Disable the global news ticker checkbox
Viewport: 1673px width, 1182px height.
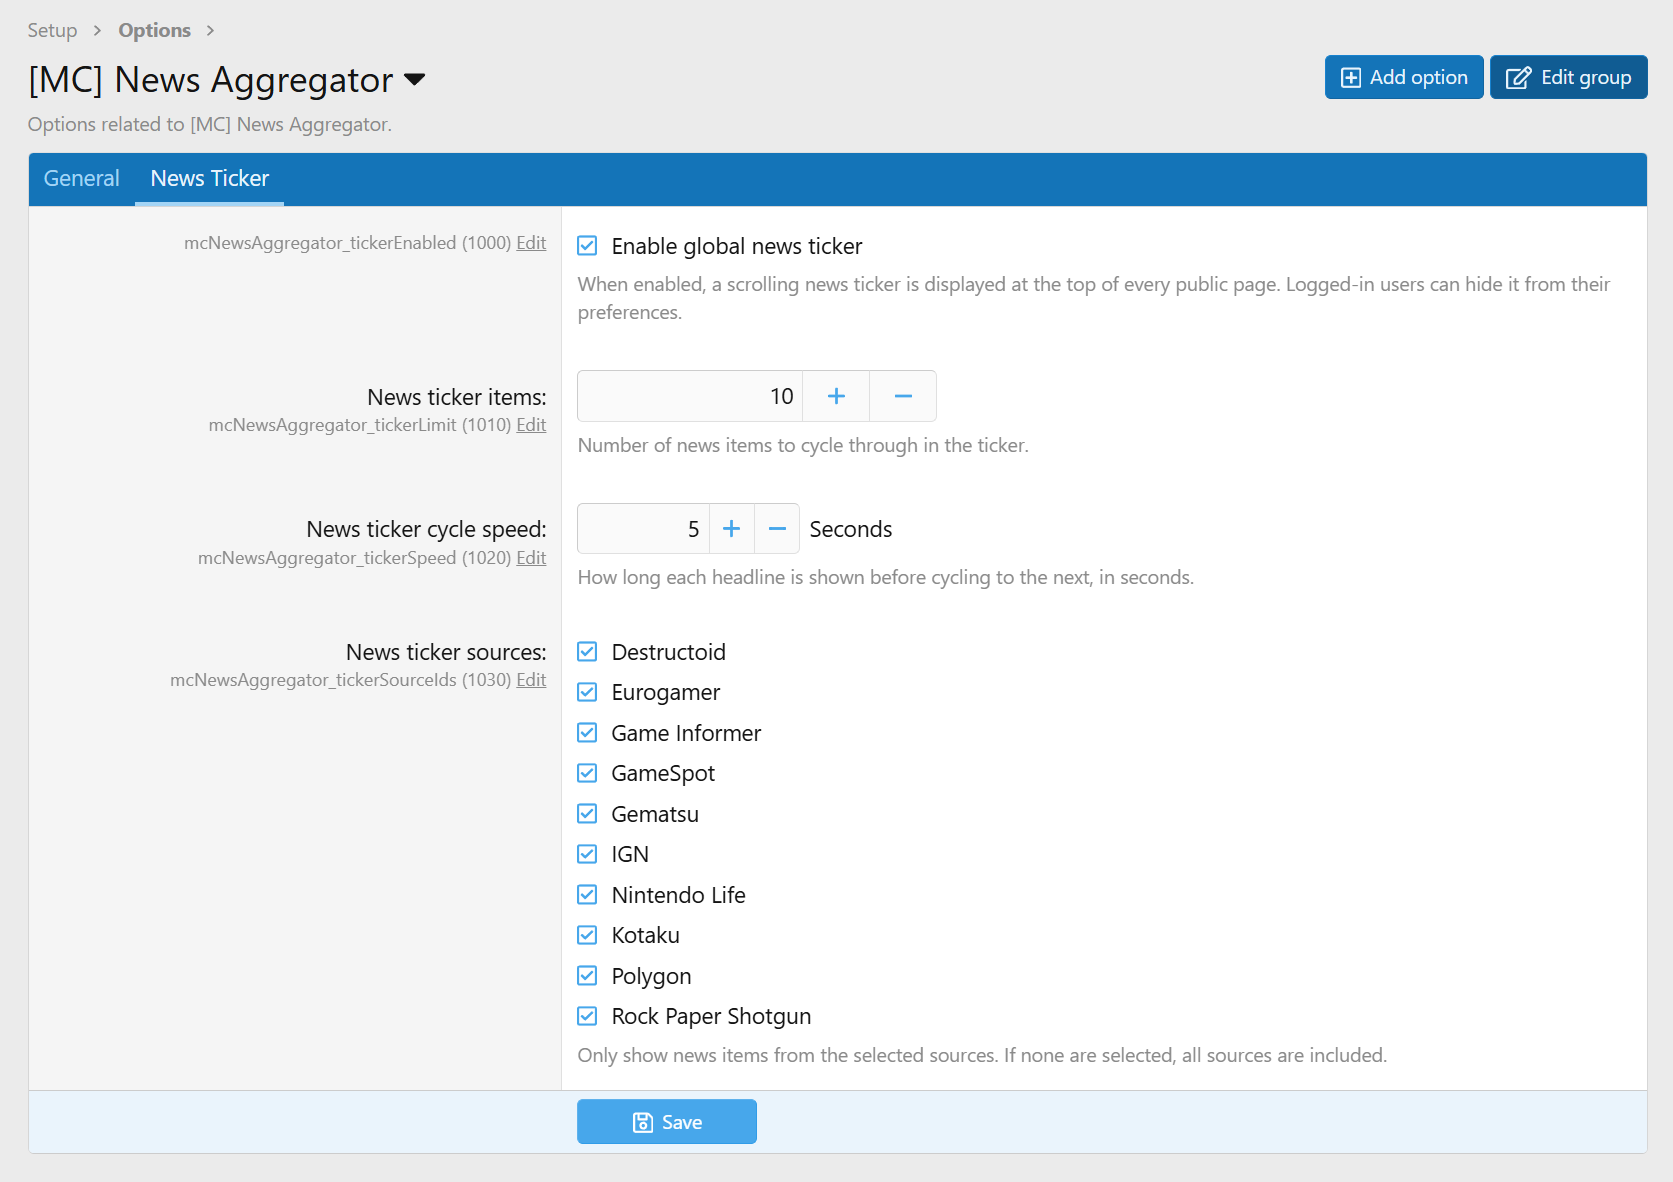pos(588,246)
